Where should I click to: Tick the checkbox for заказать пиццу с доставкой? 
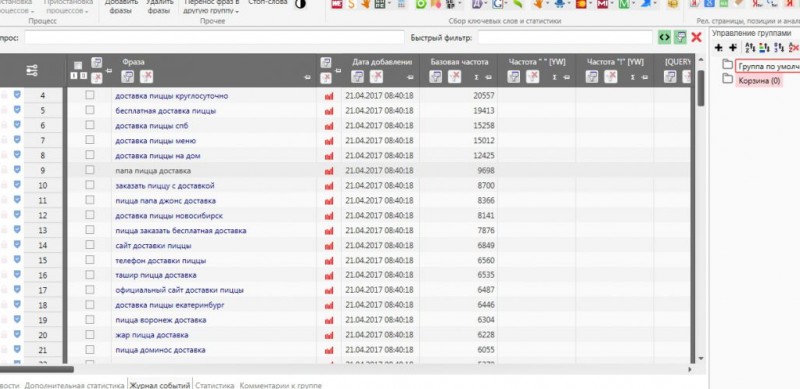point(90,185)
